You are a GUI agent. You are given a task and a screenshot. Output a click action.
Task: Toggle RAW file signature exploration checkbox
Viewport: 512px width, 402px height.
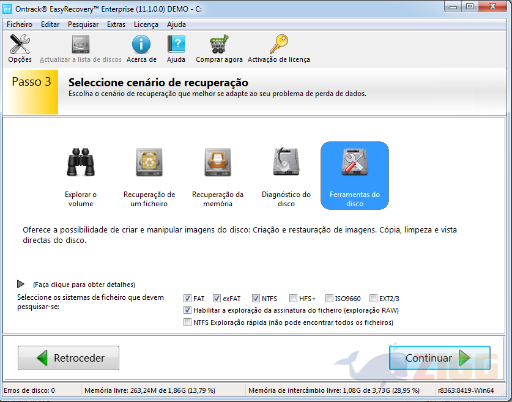click(x=187, y=310)
